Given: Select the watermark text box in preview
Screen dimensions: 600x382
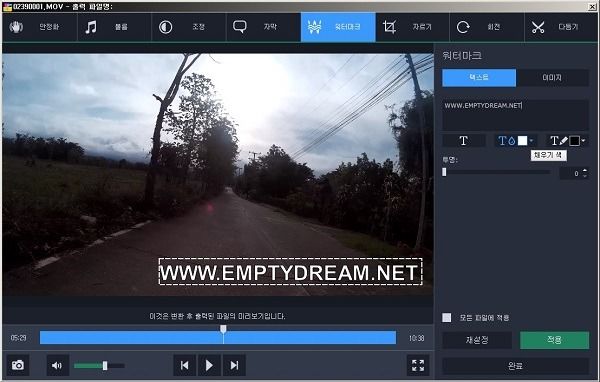Looking at the screenshot, I should tap(291, 272).
